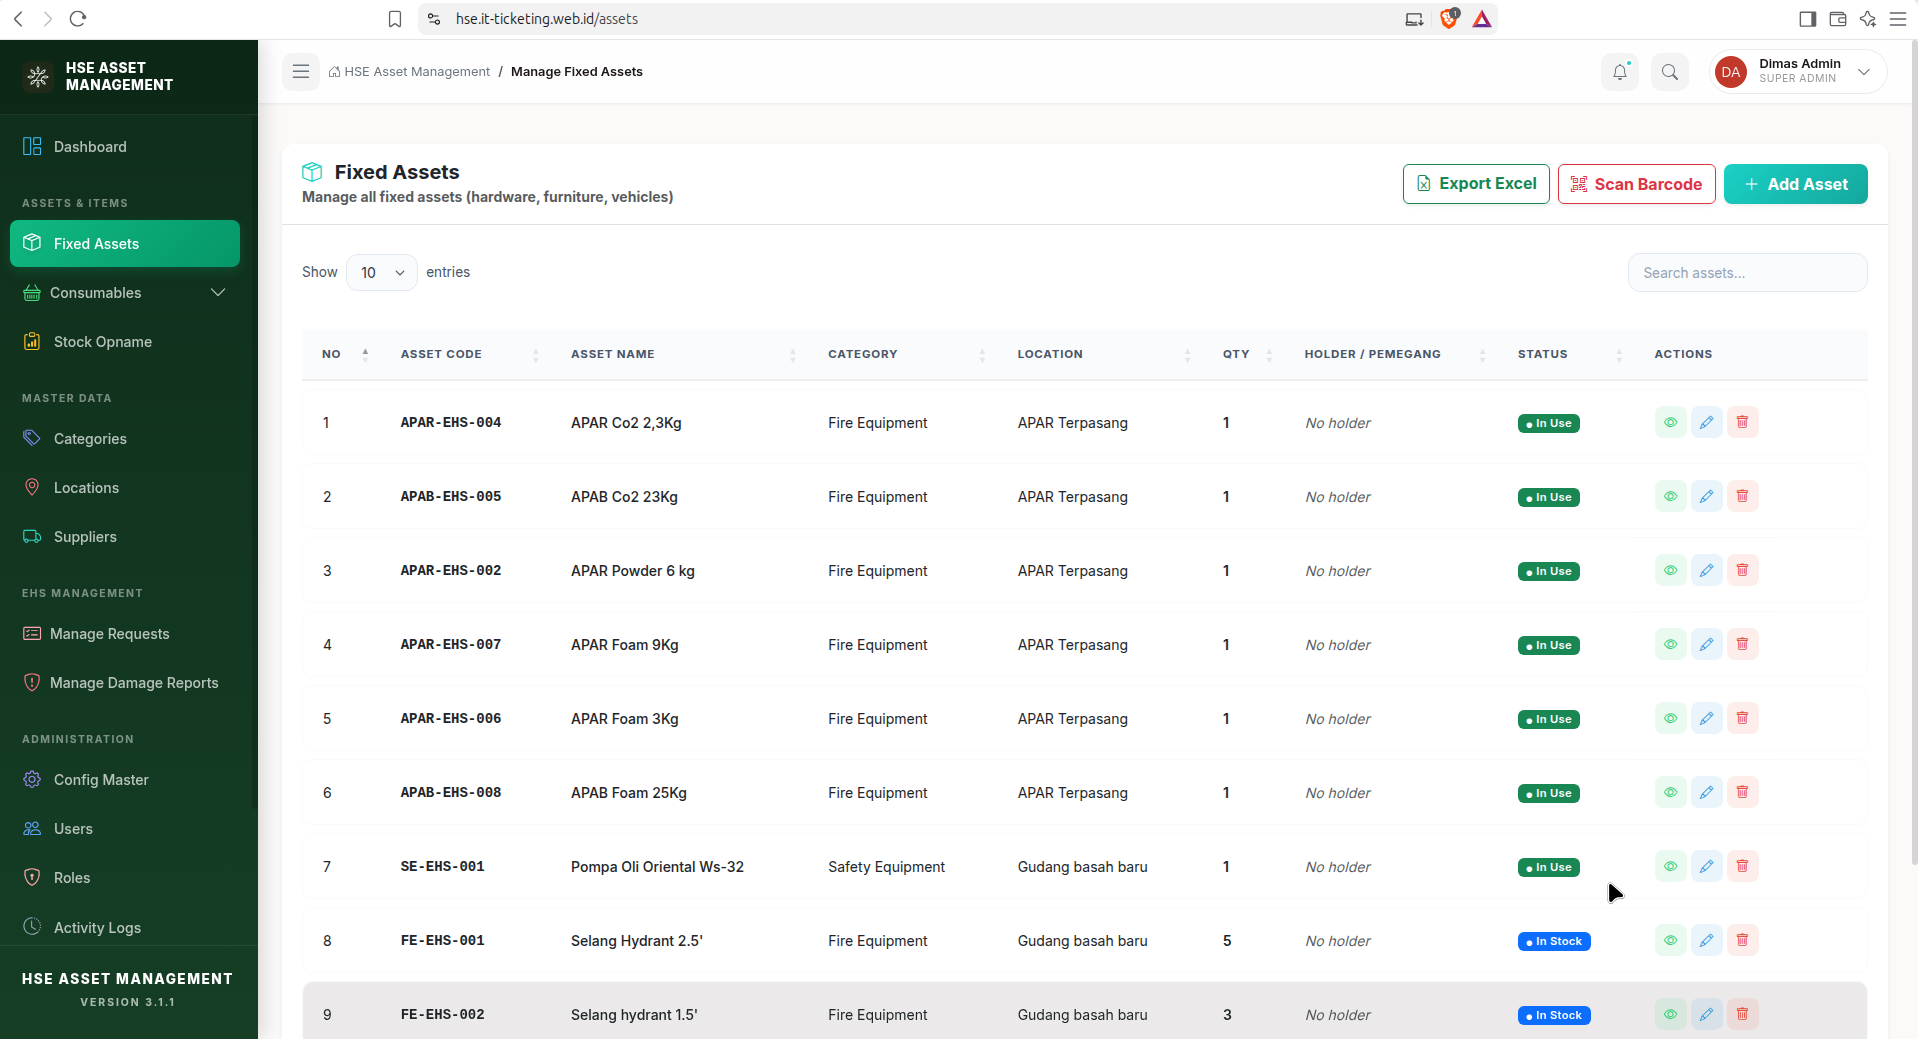Delete the FE-EHS-002 asset
This screenshot has width=1918, height=1039.
[x=1742, y=1015]
